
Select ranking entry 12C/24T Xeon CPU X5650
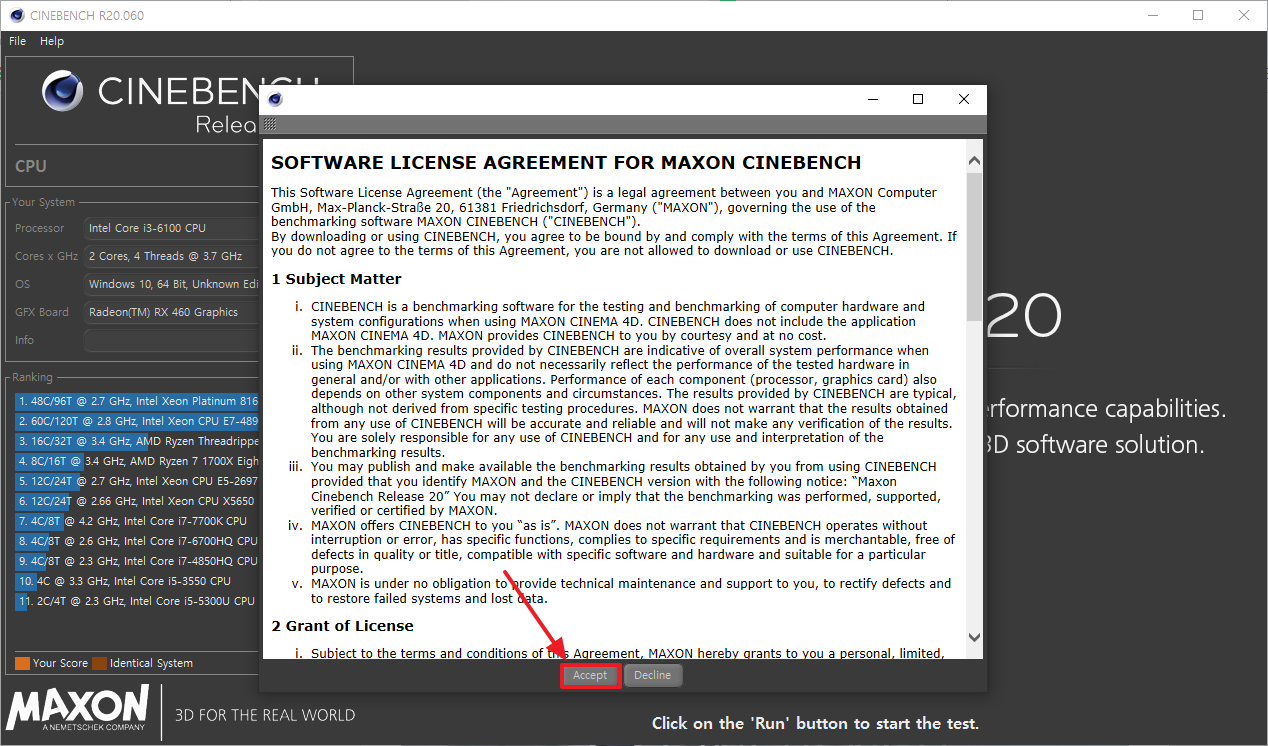tap(137, 501)
